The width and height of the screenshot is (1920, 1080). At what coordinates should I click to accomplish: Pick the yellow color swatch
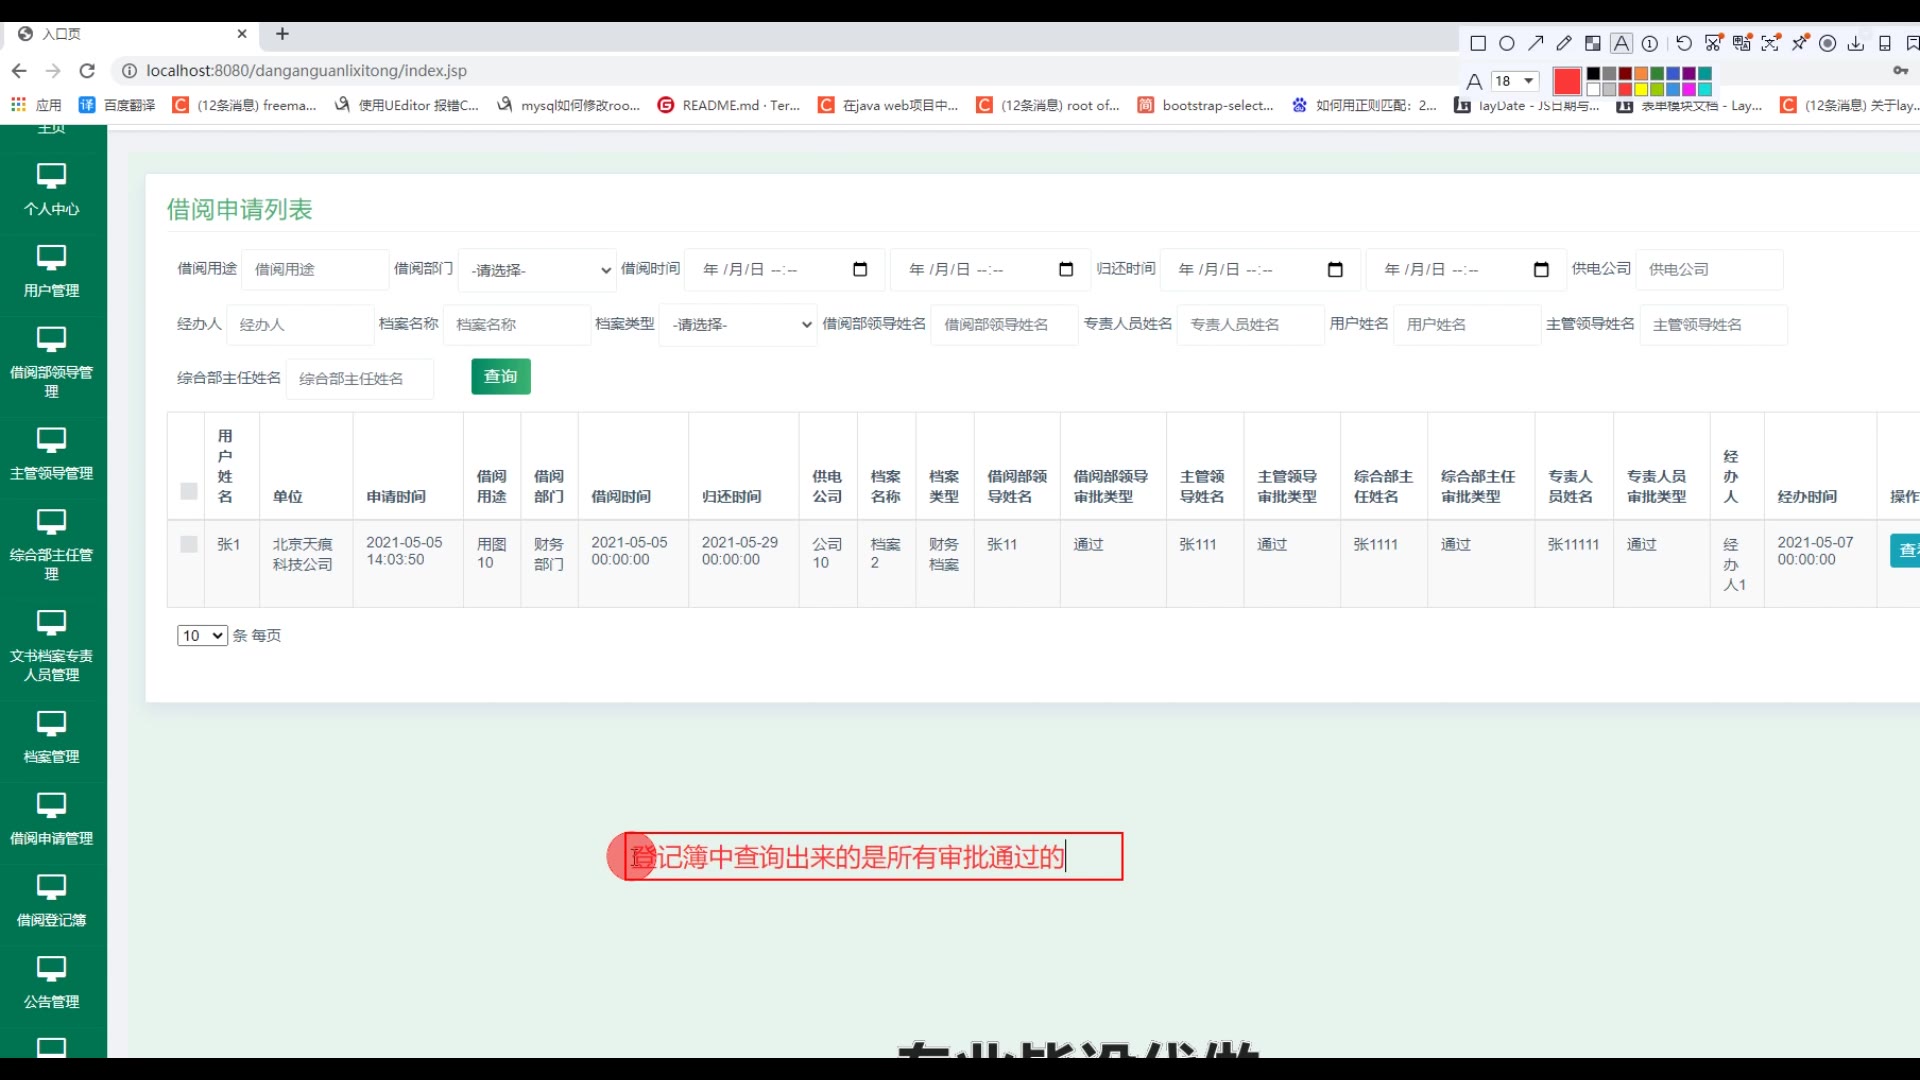click(1641, 89)
